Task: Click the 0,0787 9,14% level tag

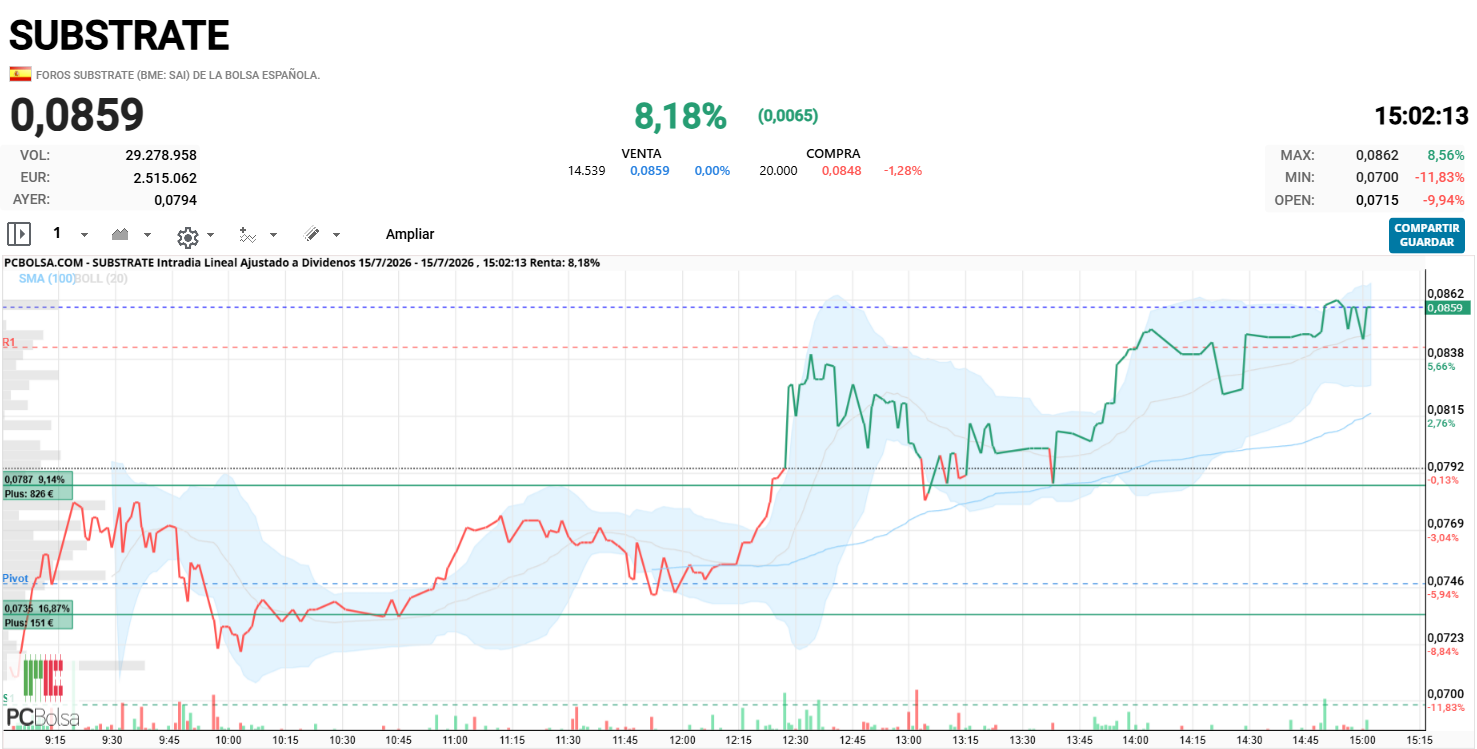Action: (38, 485)
